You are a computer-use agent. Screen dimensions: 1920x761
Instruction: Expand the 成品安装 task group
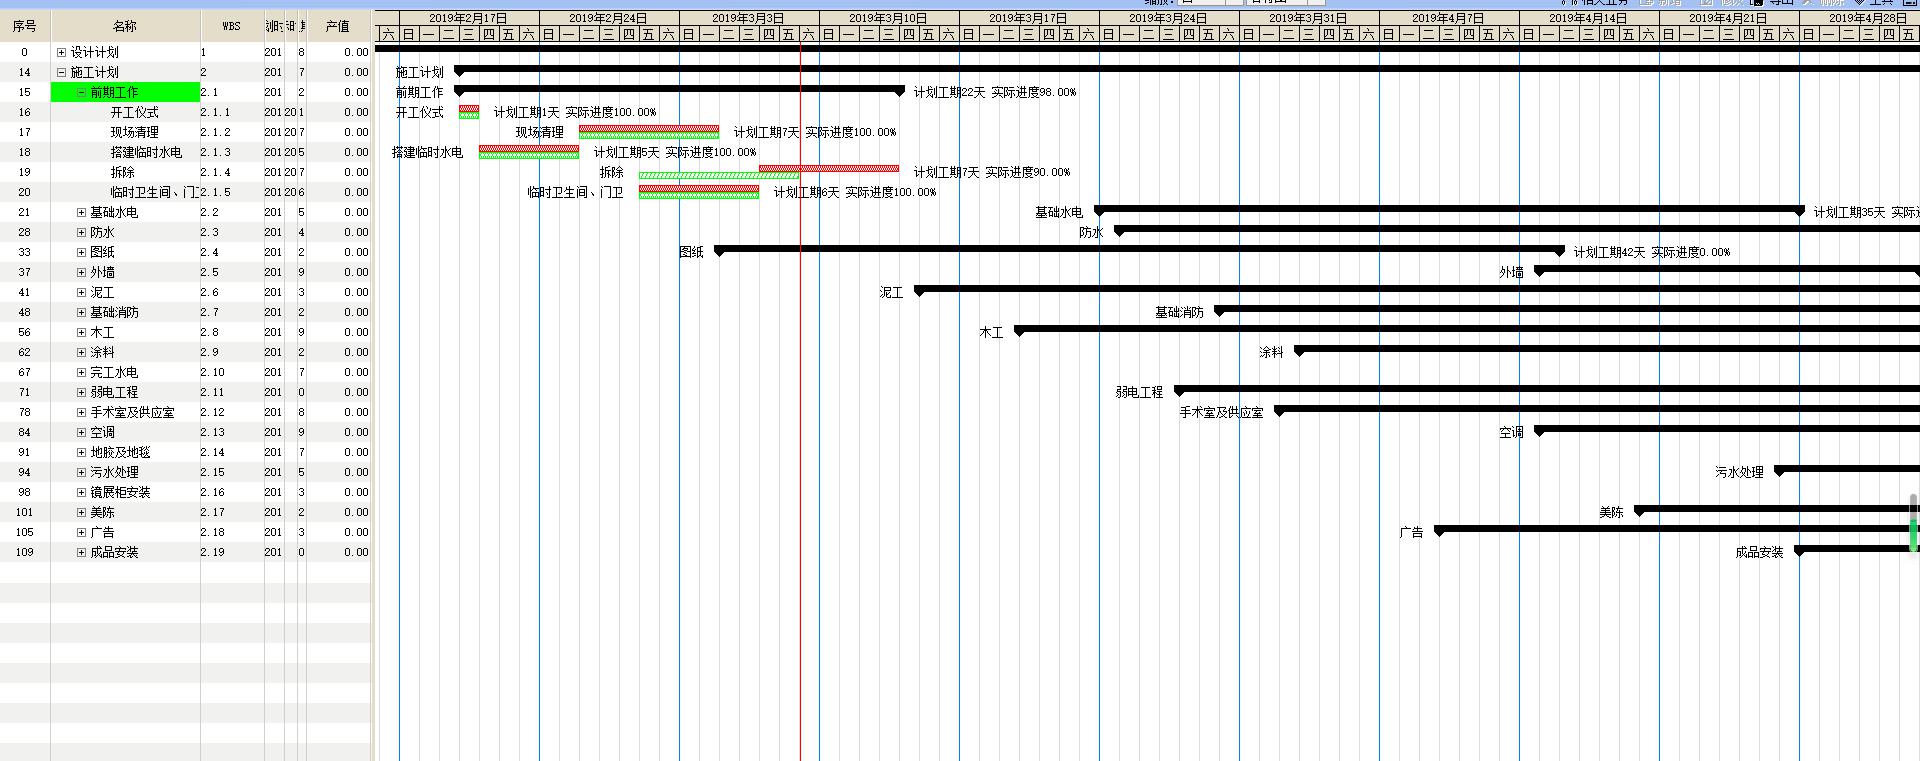tap(81, 552)
